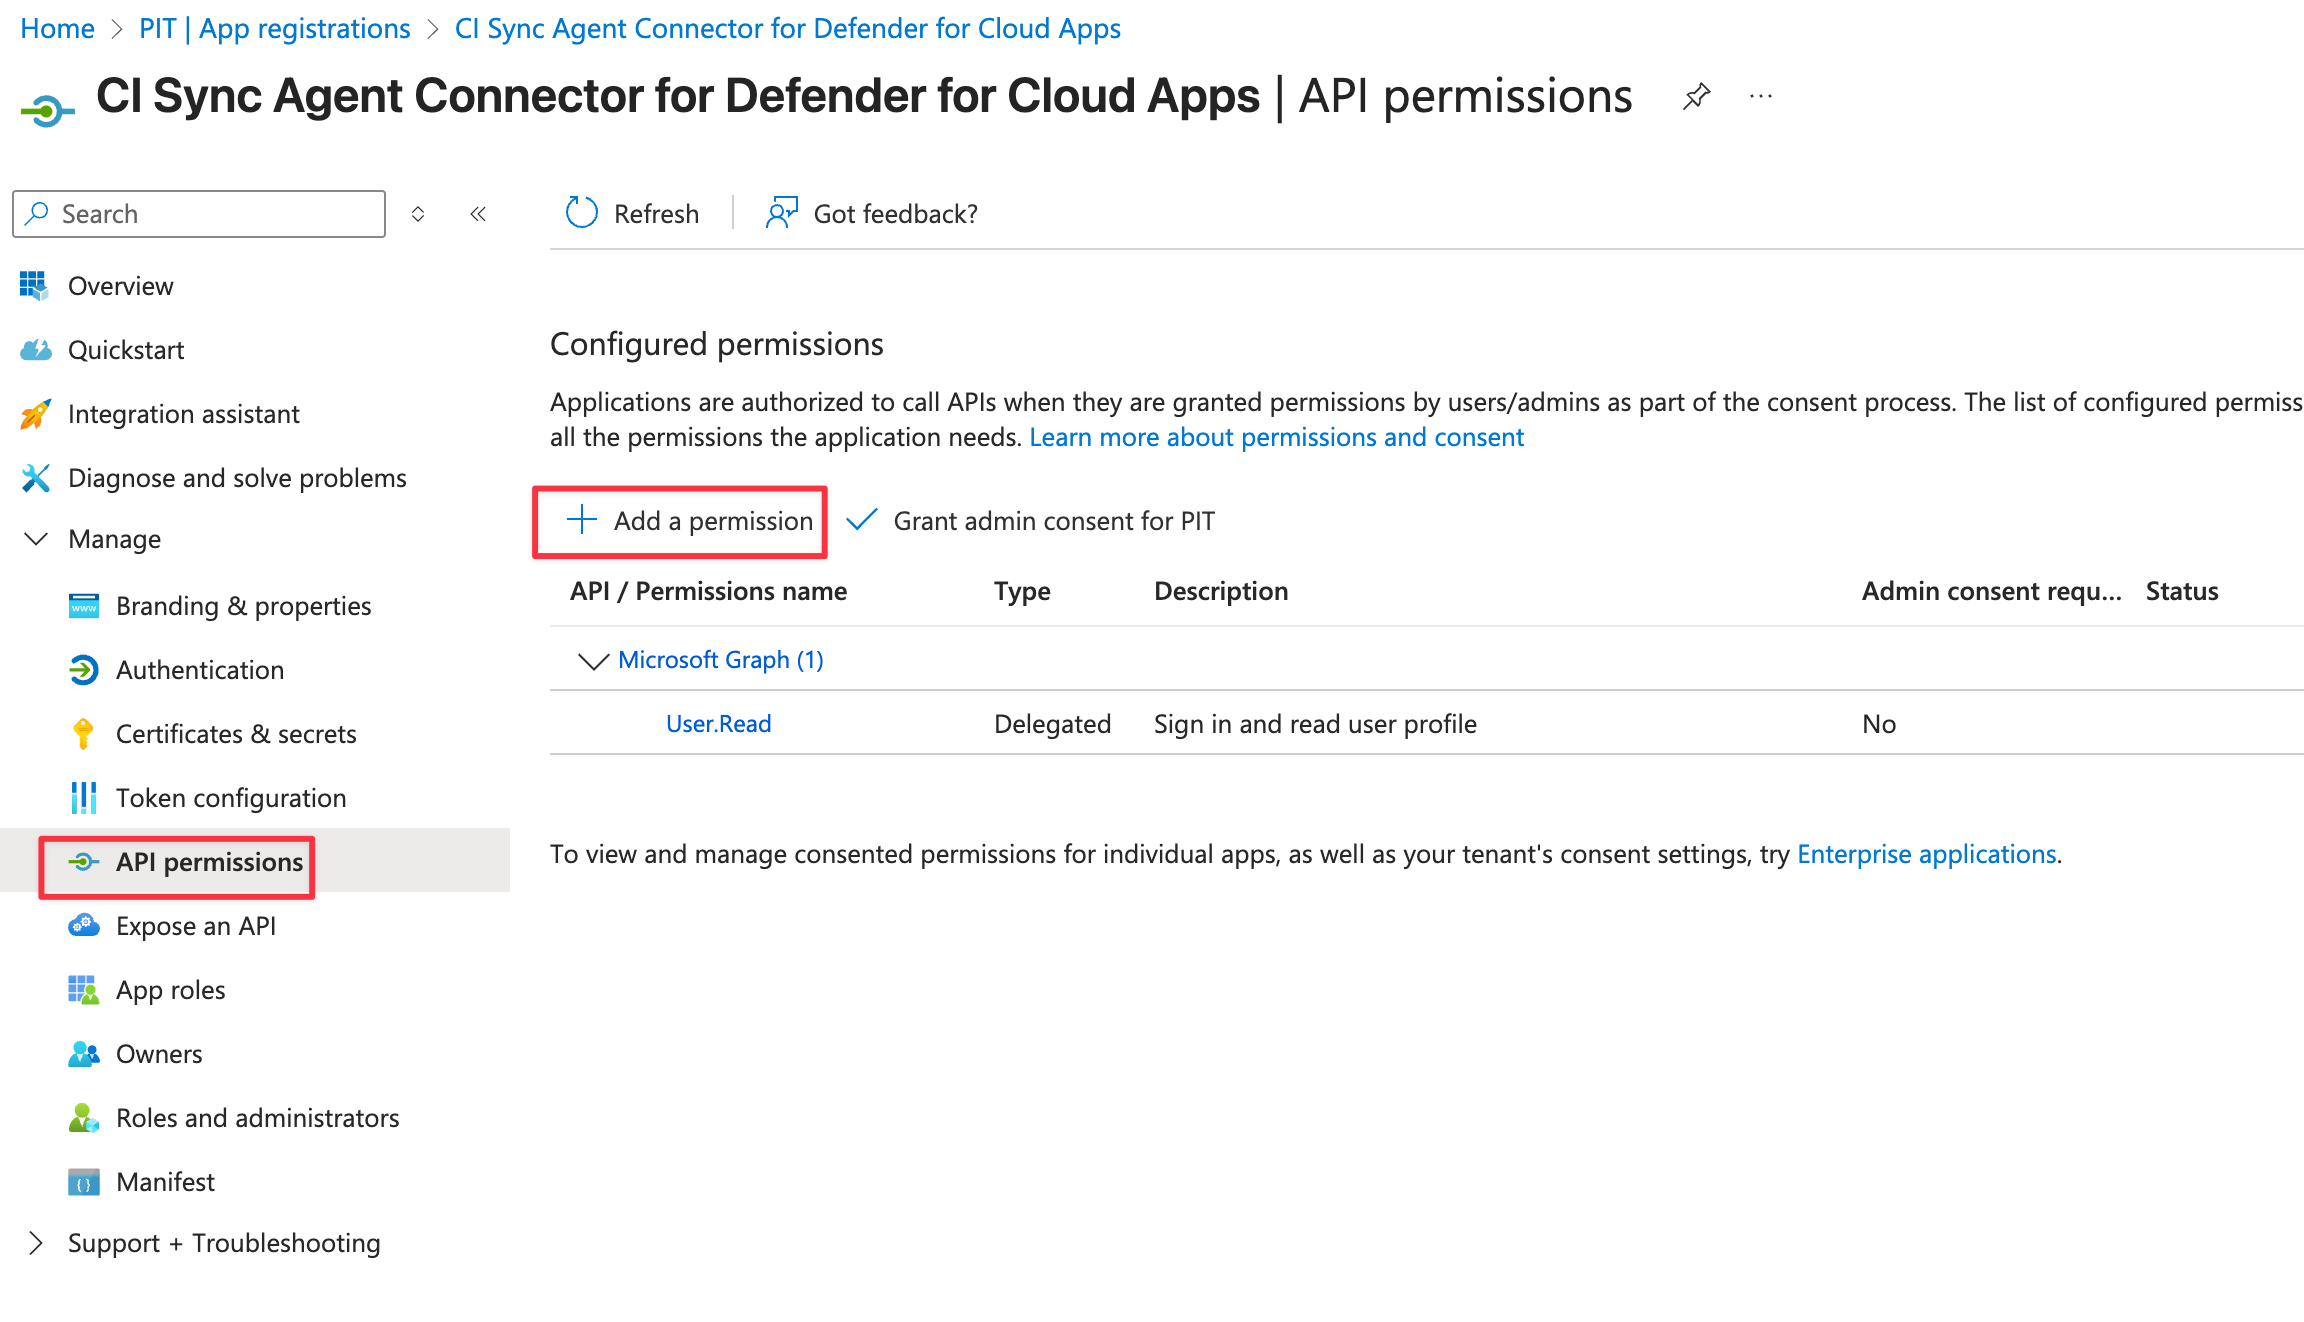Viewport: 2304px width, 1322px height.
Task: Select API permissions in the sidebar
Action: [x=210, y=862]
